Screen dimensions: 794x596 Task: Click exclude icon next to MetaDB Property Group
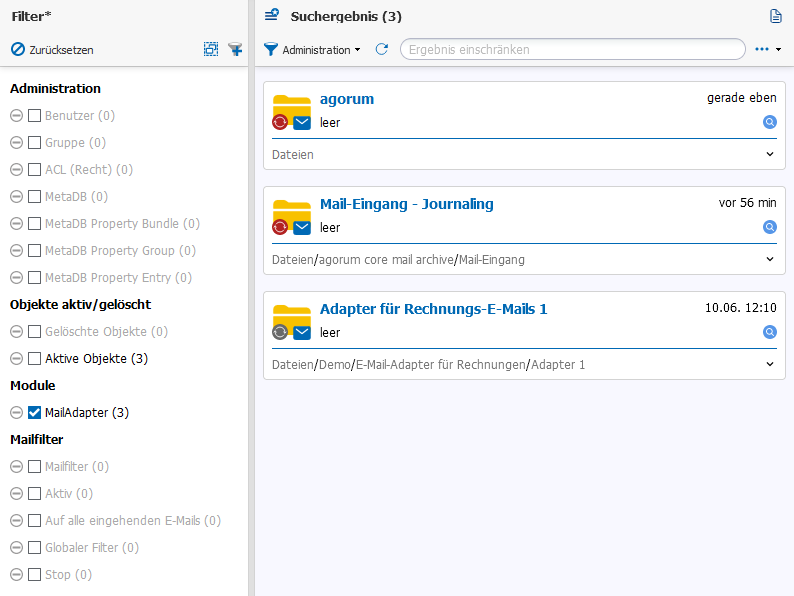(17, 250)
